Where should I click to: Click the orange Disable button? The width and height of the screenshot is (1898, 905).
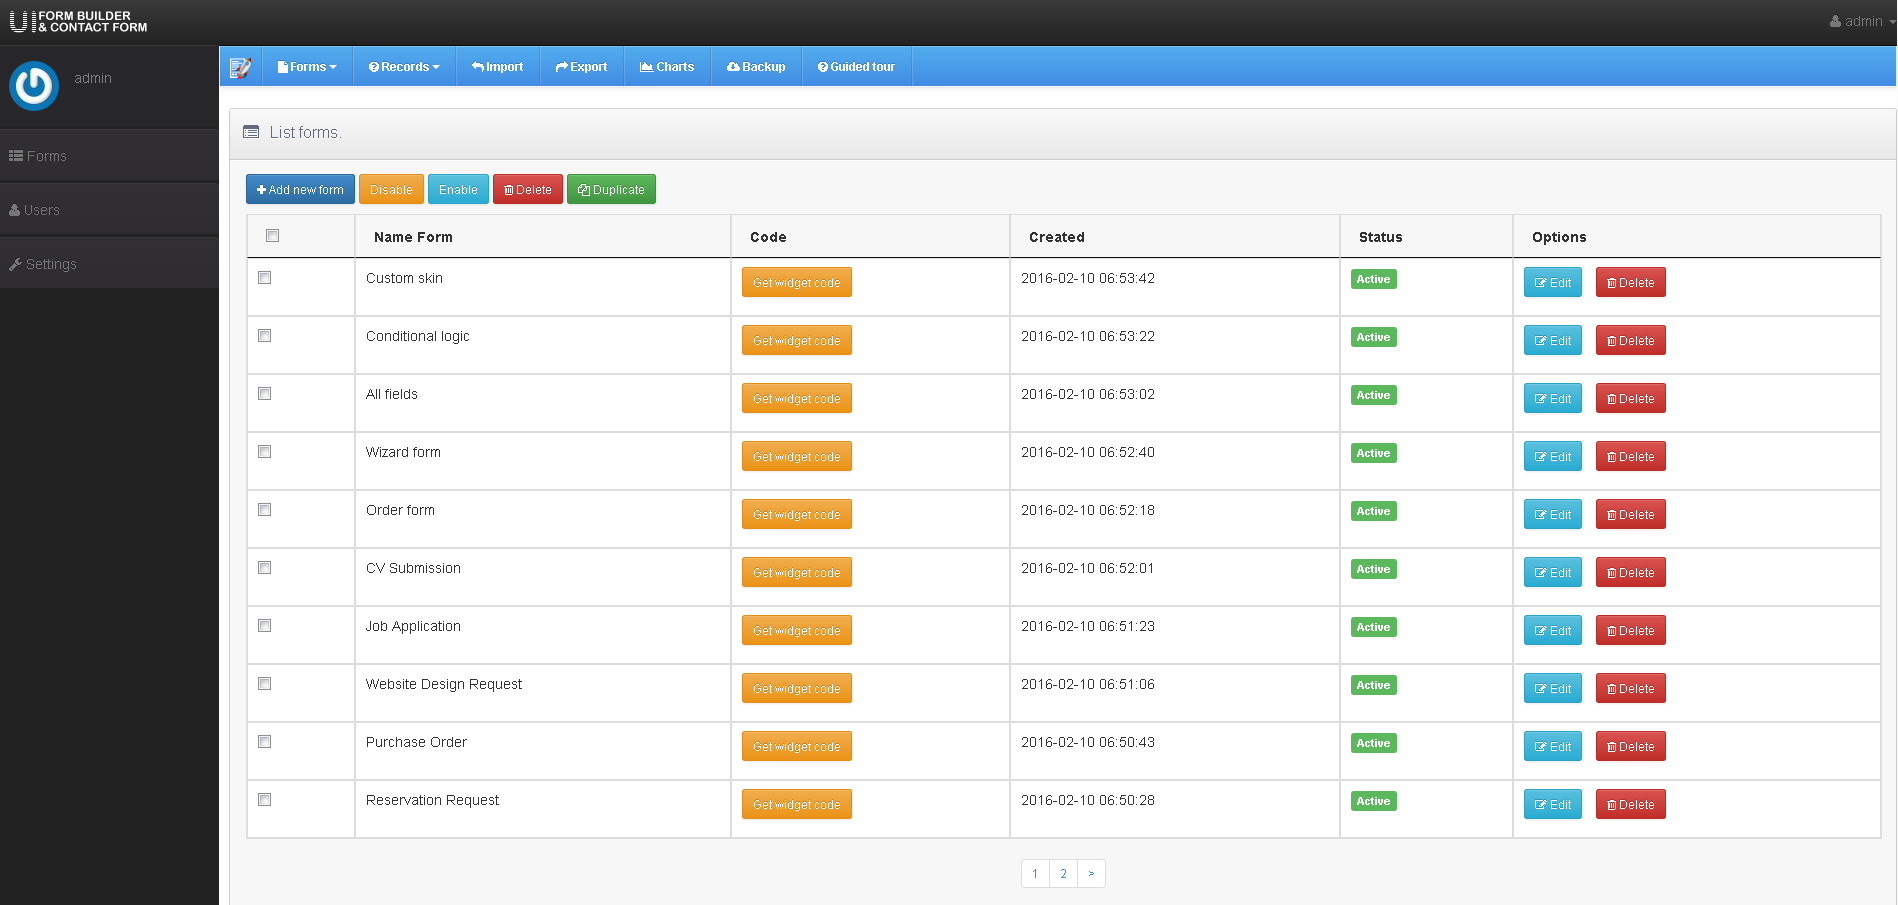click(x=391, y=190)
